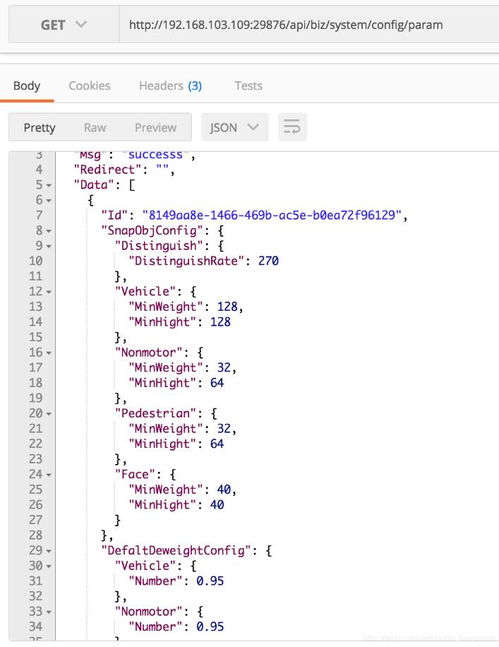The image size is (499, 647).
Task: Open the Tests tab
Action: coord(248,86)
